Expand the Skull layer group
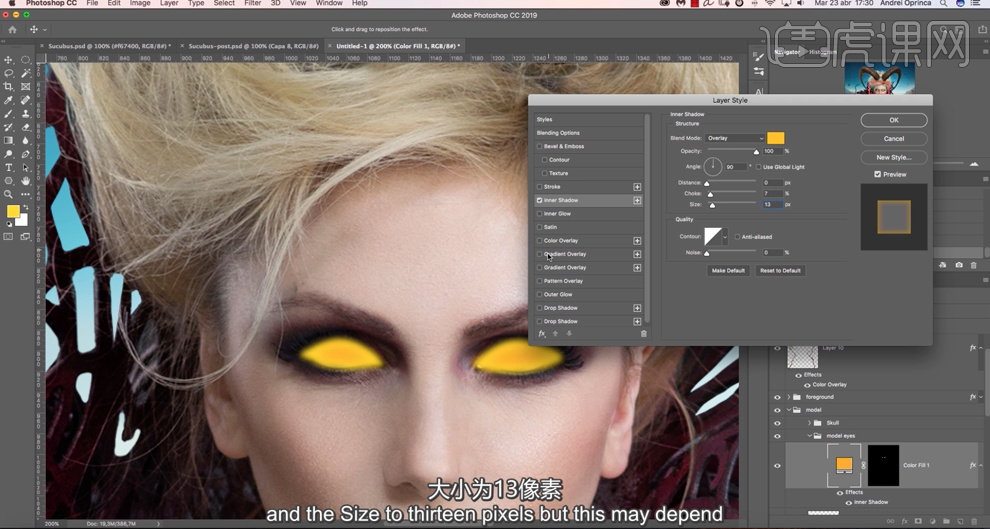The image size is (990, 529). [809, 423]
